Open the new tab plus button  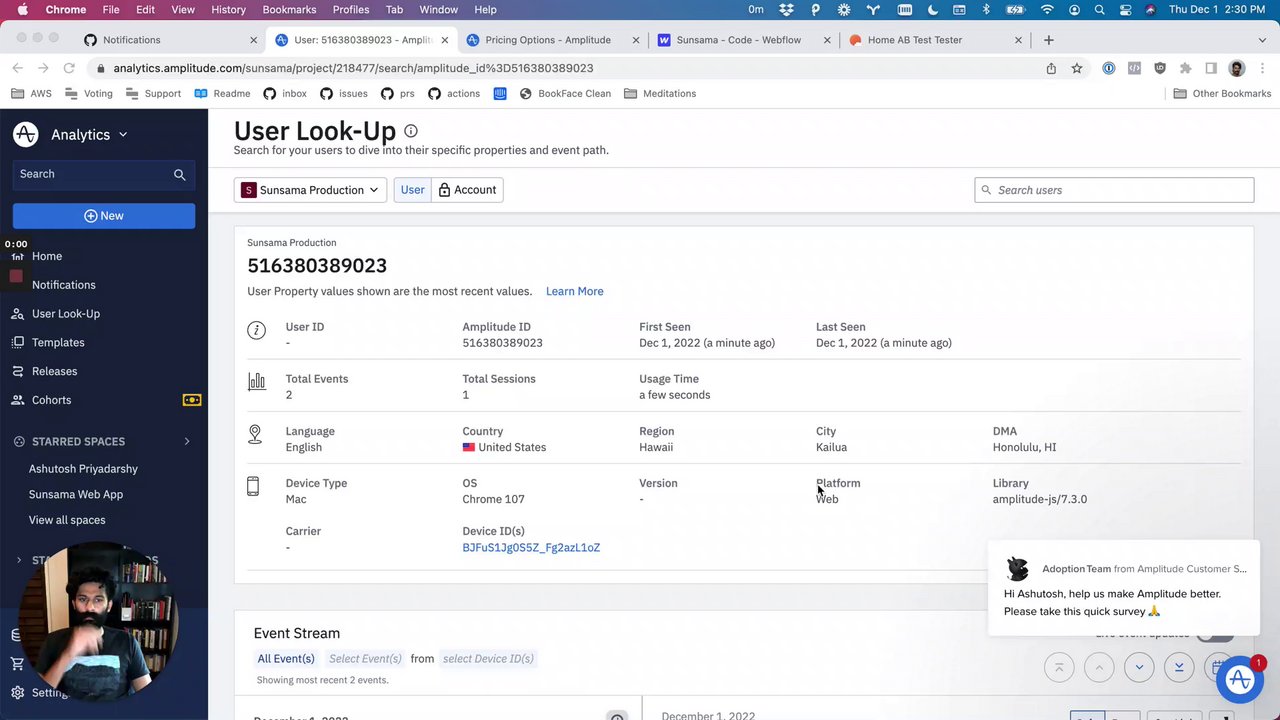pyautogui.click(x=1048, y=40)
